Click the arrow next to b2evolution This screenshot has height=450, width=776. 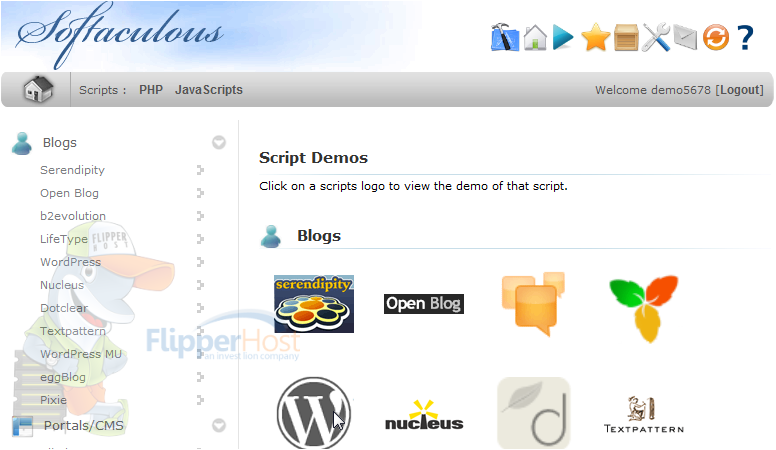[200, 216]
